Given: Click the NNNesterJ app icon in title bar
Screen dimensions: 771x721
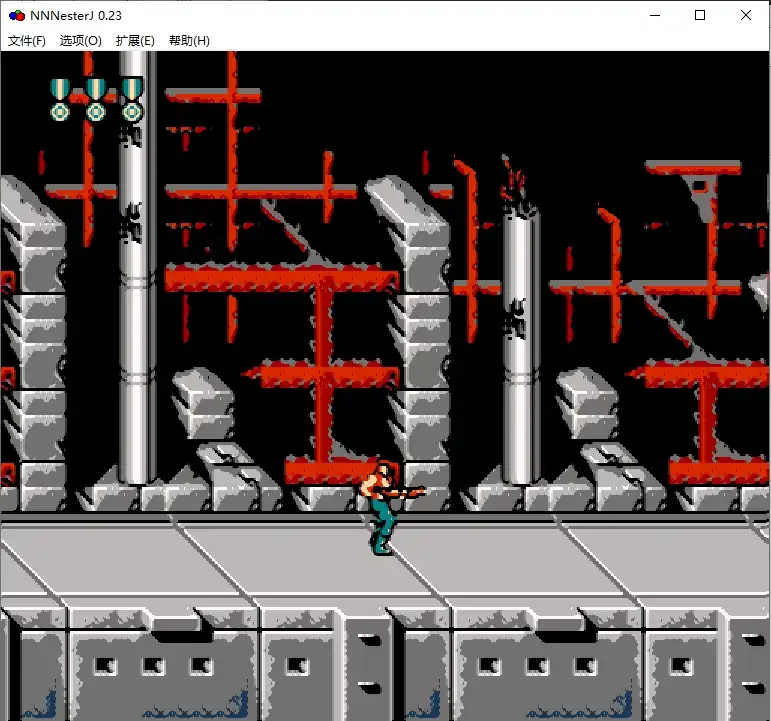Looking at the screenshot, I should pyautogui.click(x=17, y=16).
